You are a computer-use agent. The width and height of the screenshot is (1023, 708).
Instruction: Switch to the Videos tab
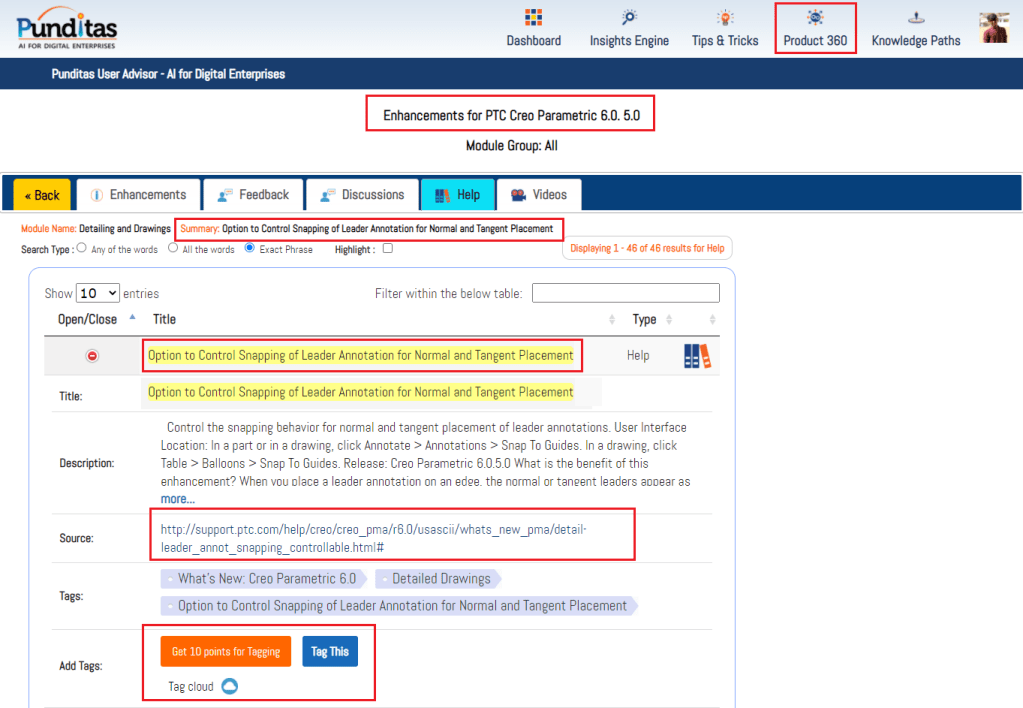(x=538, y=195)
